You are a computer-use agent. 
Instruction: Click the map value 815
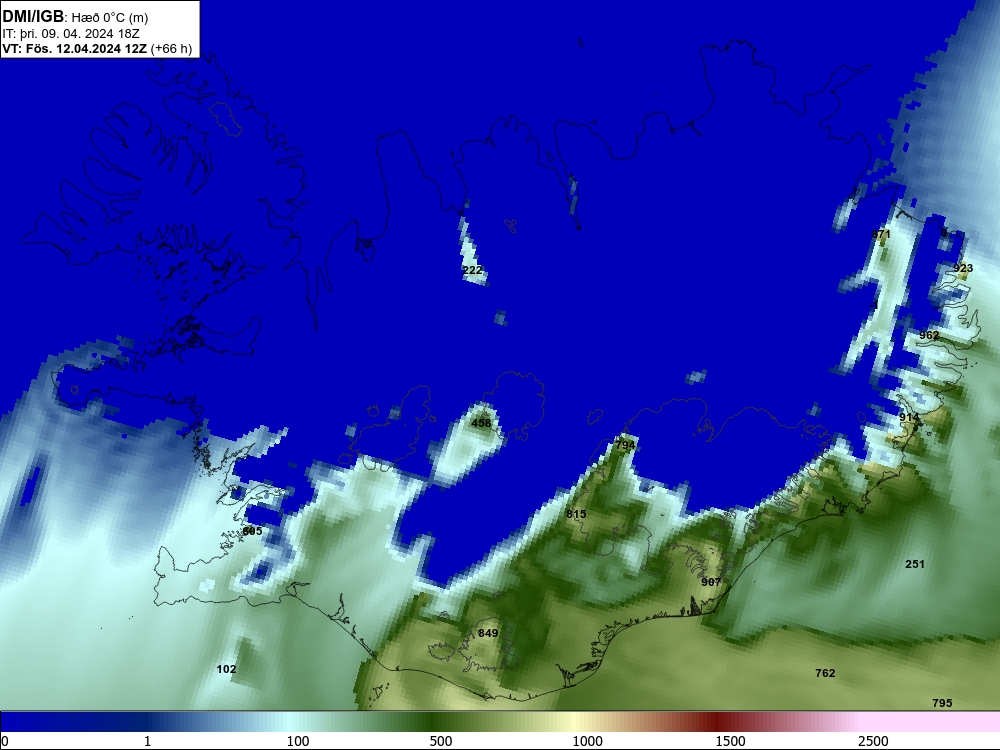point(576,514)
